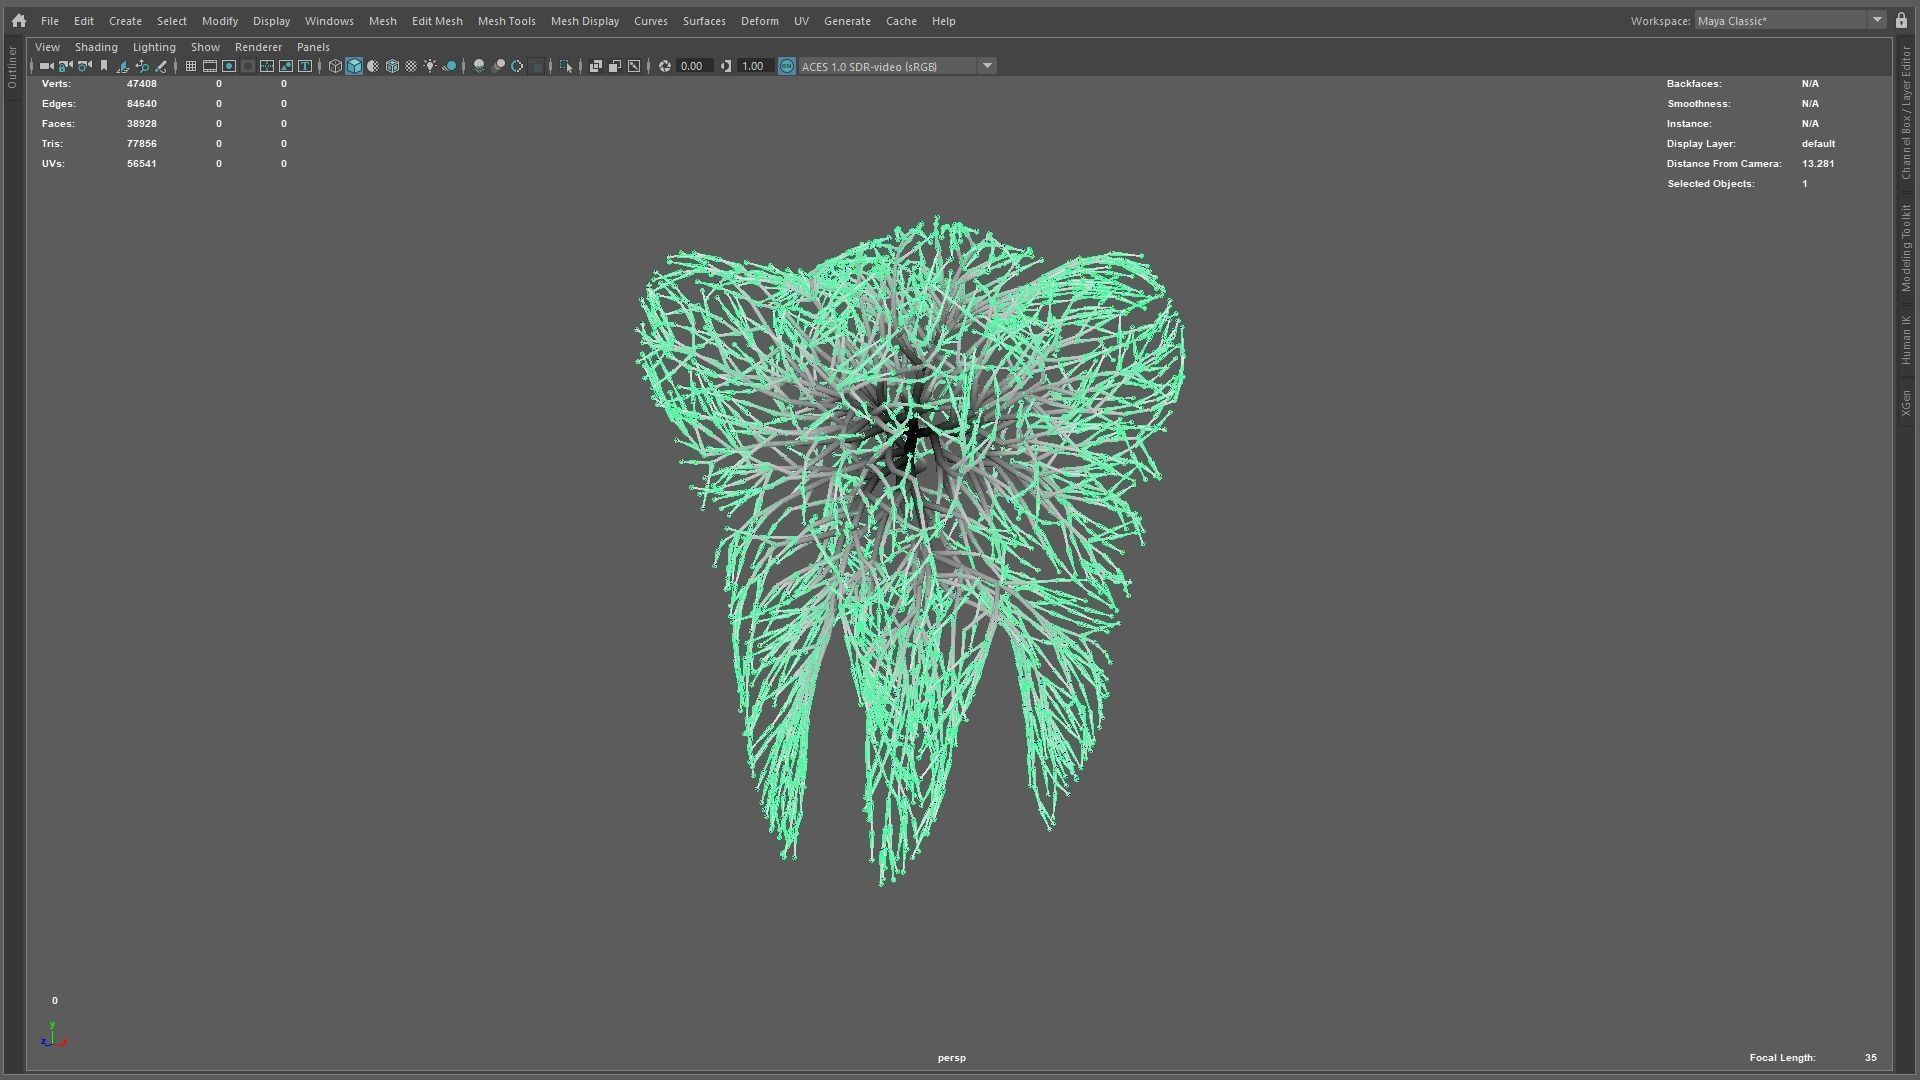
Task: Click the Isolate Select icon
Action: coord(566,66)
